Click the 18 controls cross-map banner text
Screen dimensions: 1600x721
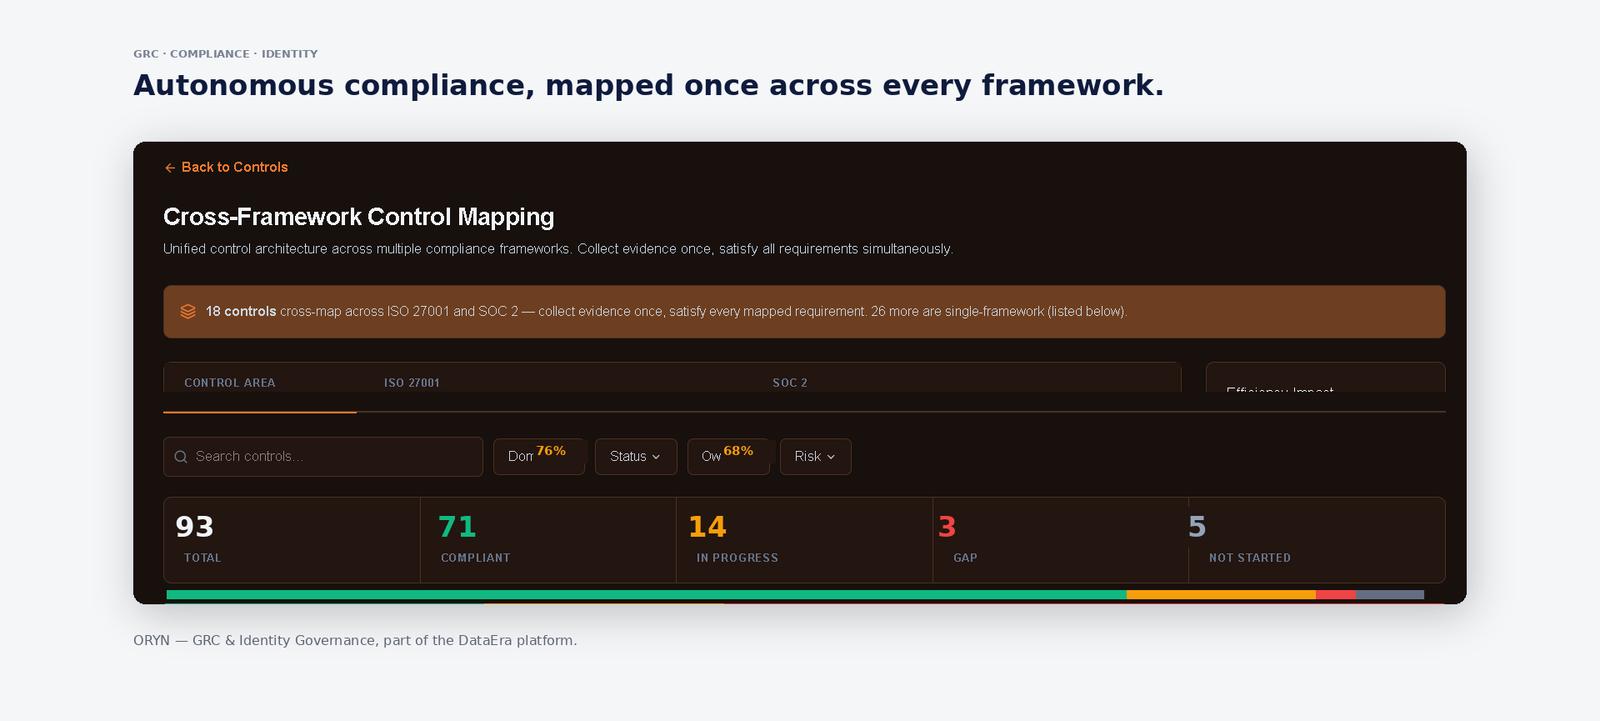point(666,312)
